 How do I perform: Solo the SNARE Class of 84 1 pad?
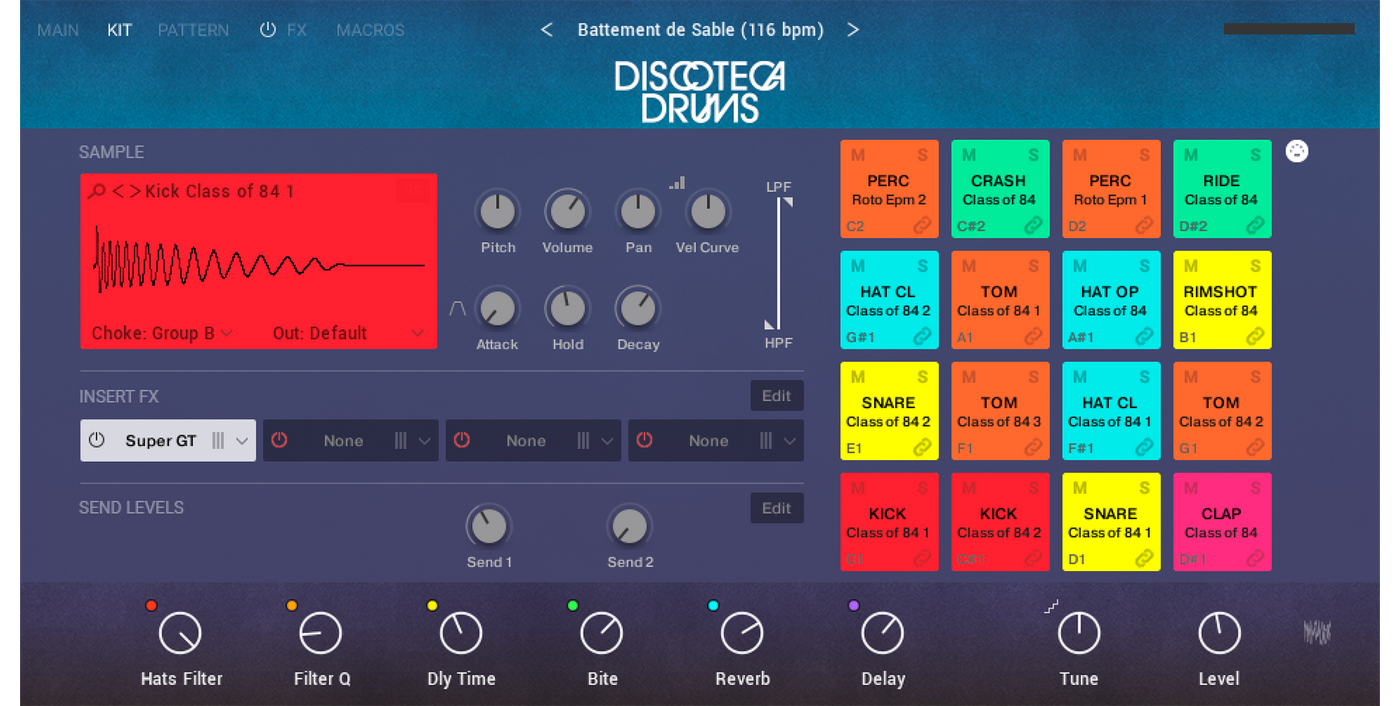tap(1144, 488)
